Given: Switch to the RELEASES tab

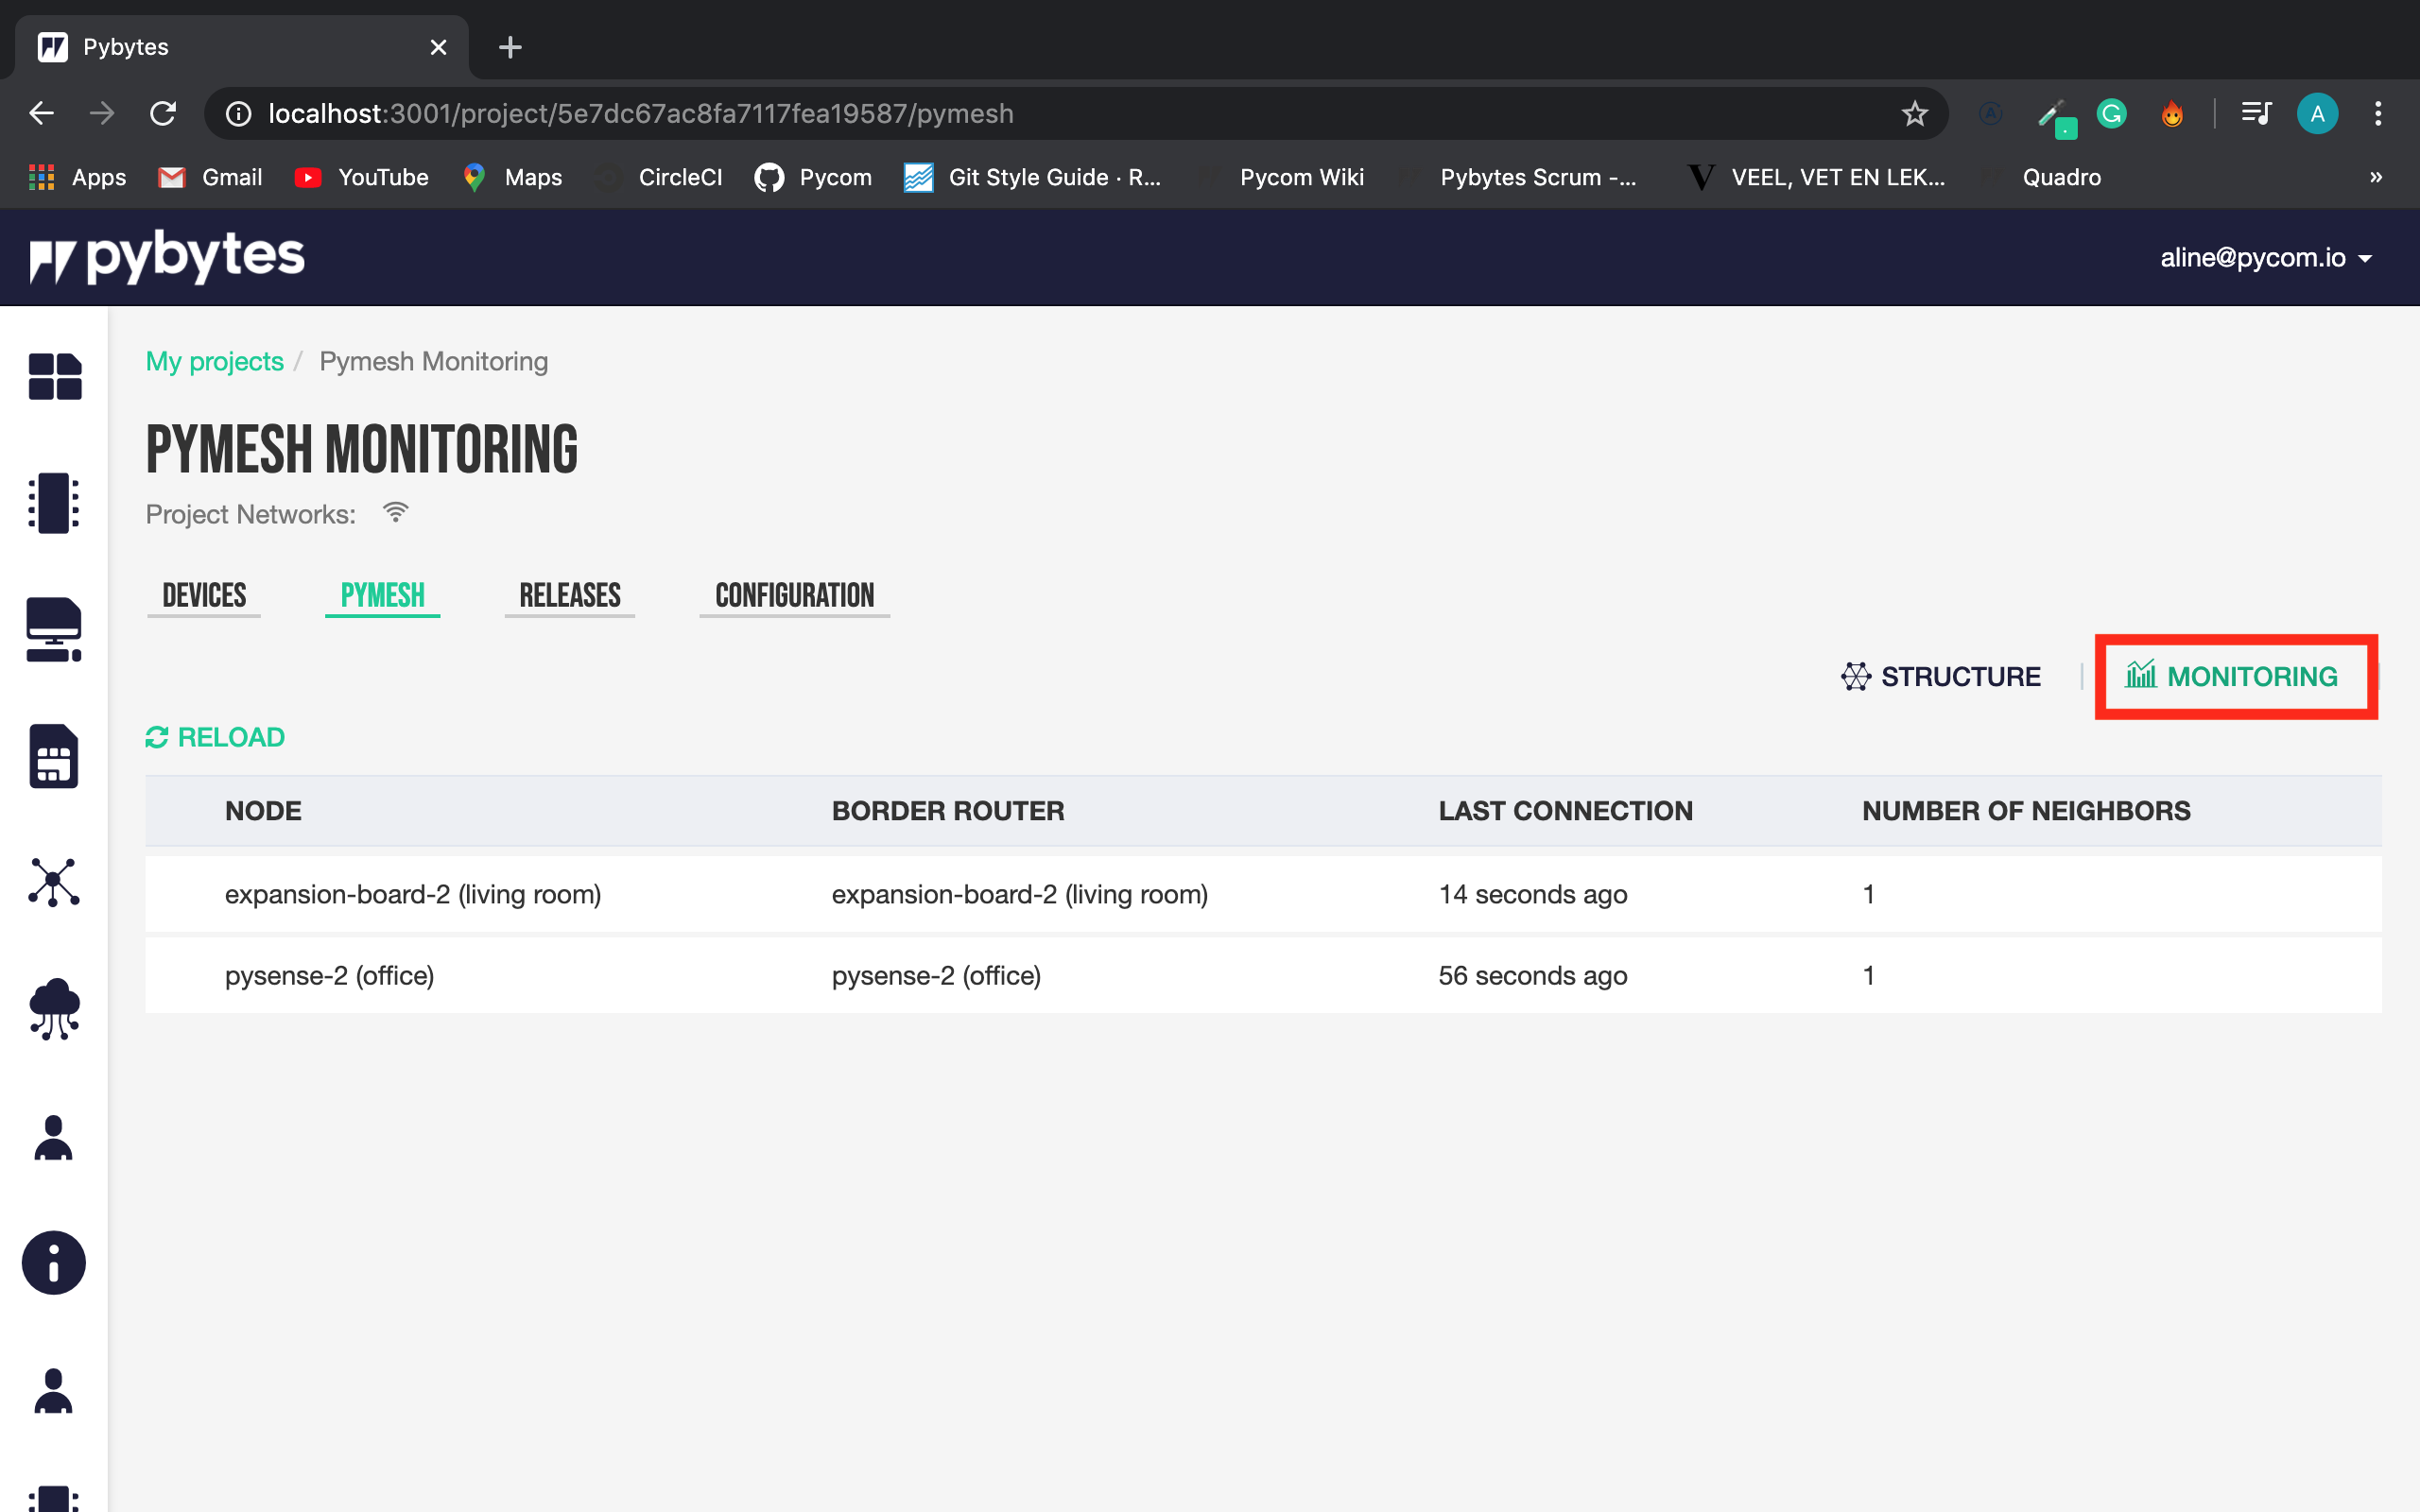Looking at the screenshot, I should tap(568, 595).
